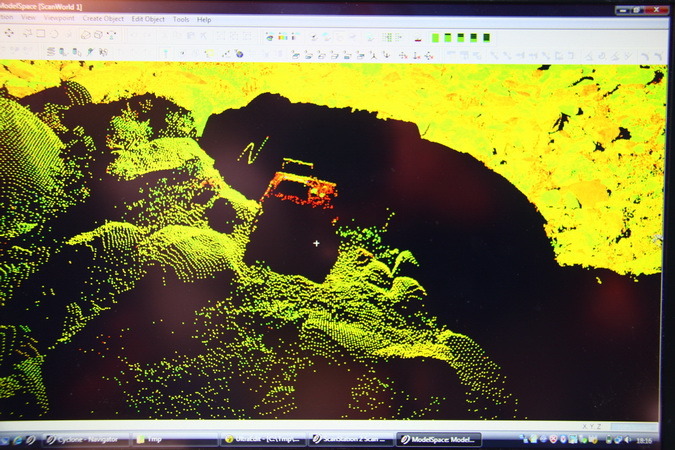Open the Viewpoint menu
The height and width of the screenshot is (450, 675).
click(60, 19)
